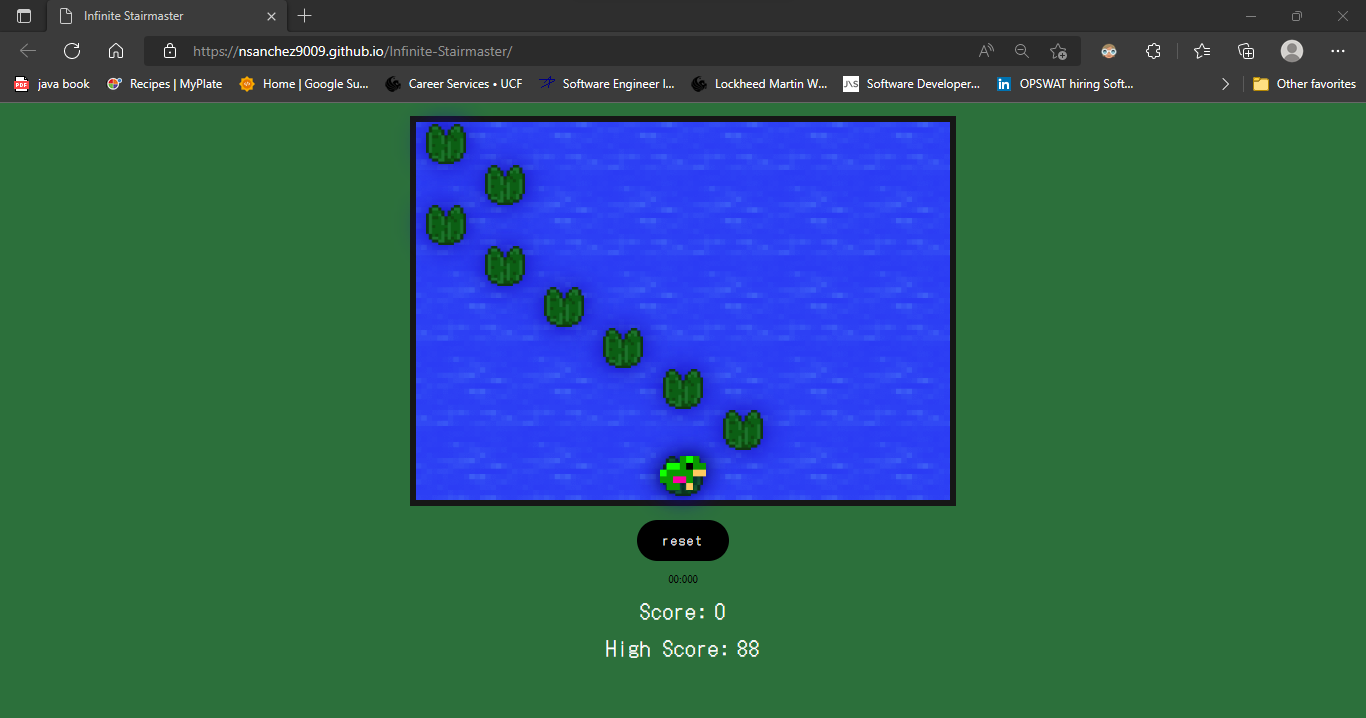The image size is (1366, 718).
Task: Click the user profile avatar
Action: click(1292, 51)
